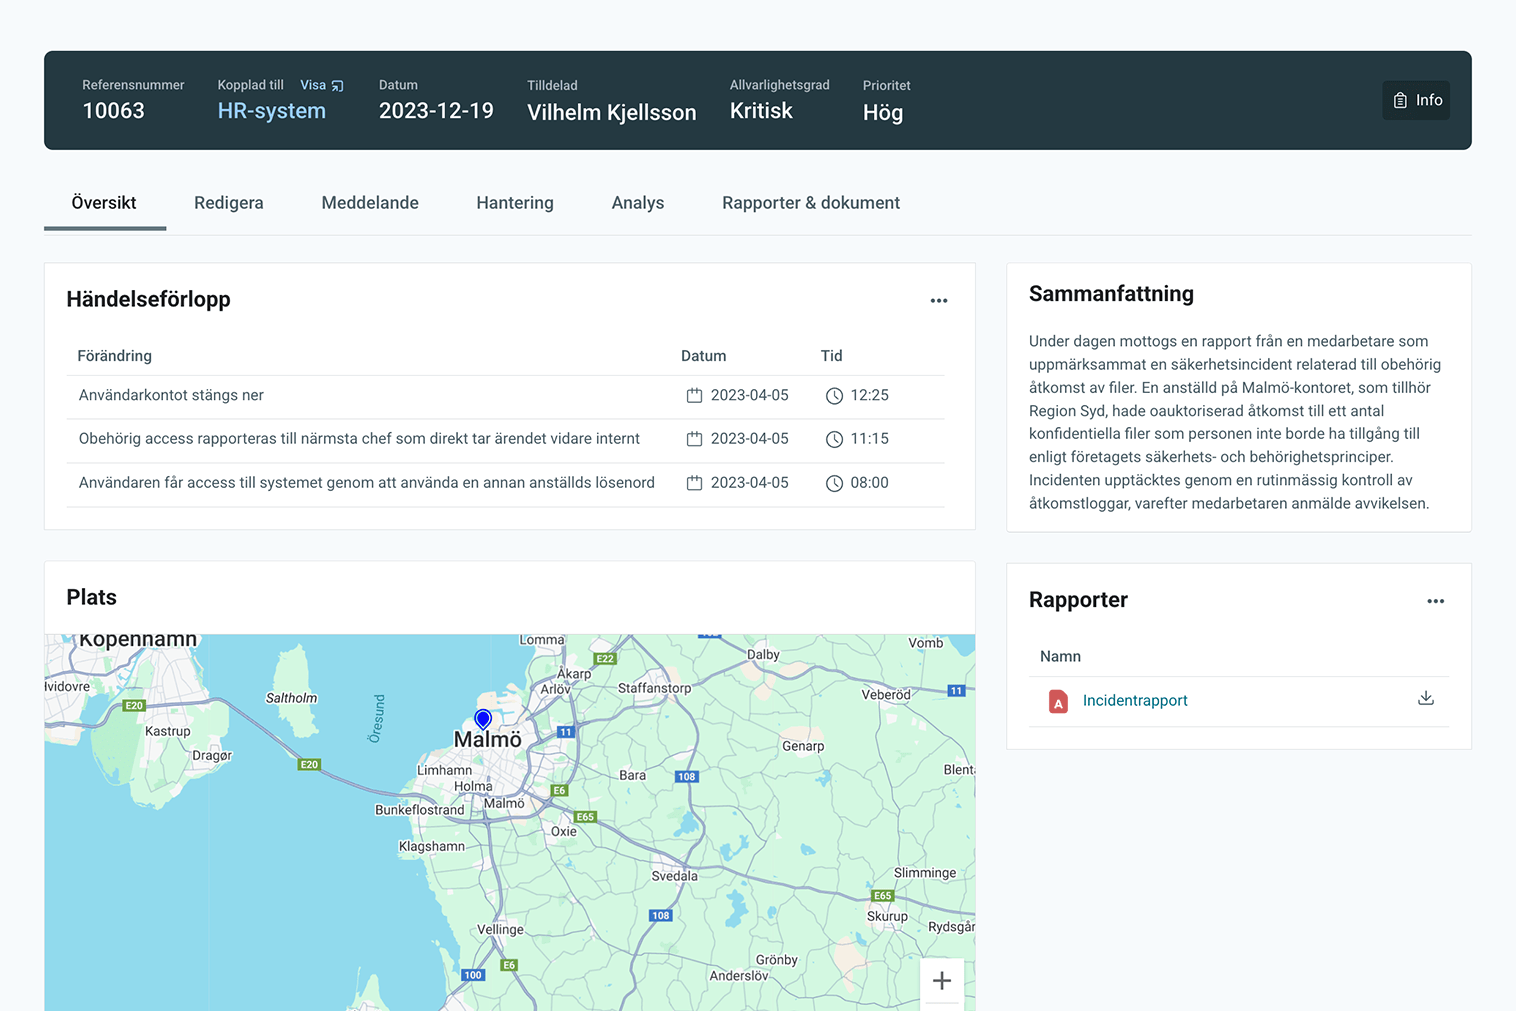This screenshot has height=1011, width=1516.
Task: Click the clock icon beside 08:00
Action: 834,483
